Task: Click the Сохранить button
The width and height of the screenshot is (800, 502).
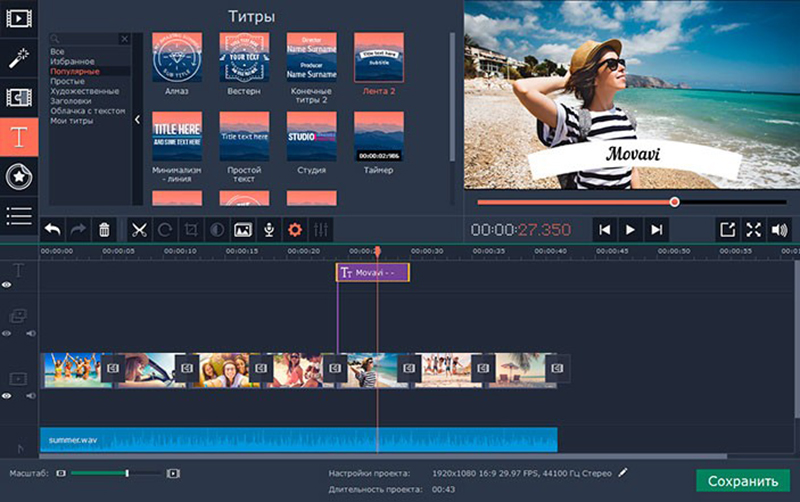Action: click(x=743, y=481)
